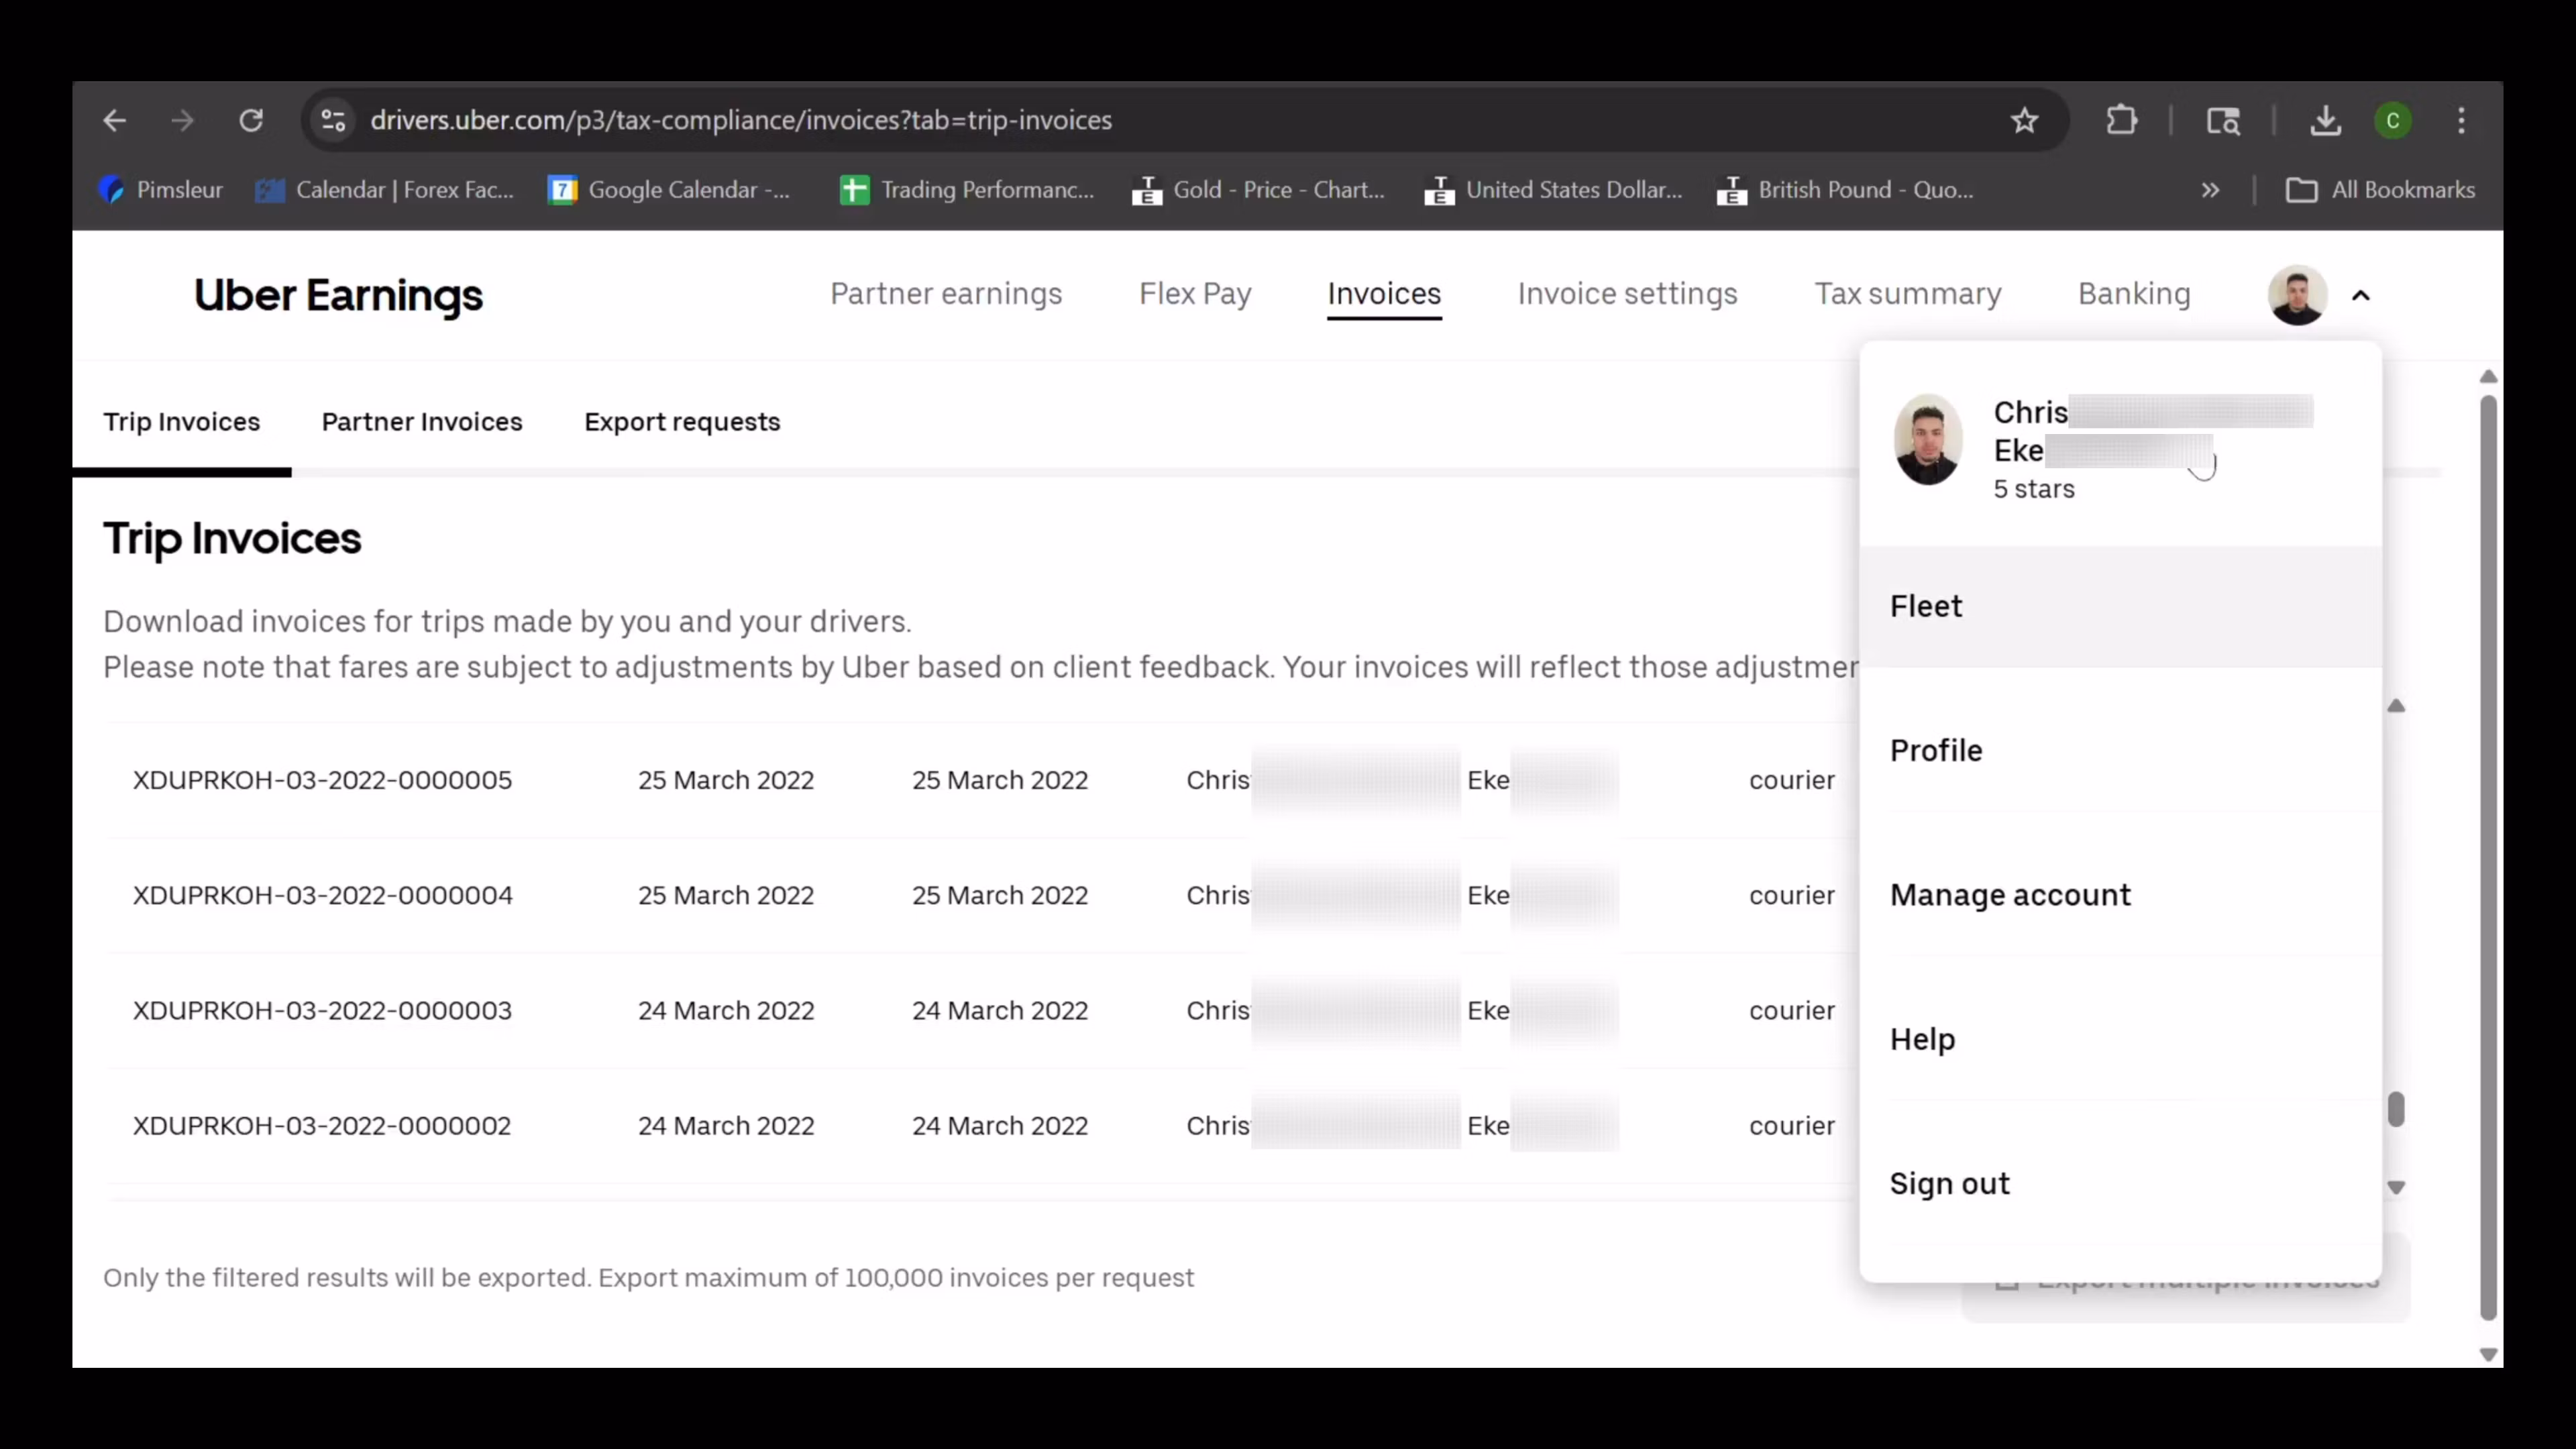Select the Trip Invoices tab
This screenshot has width=2576, height=1449.
point(182,422)
